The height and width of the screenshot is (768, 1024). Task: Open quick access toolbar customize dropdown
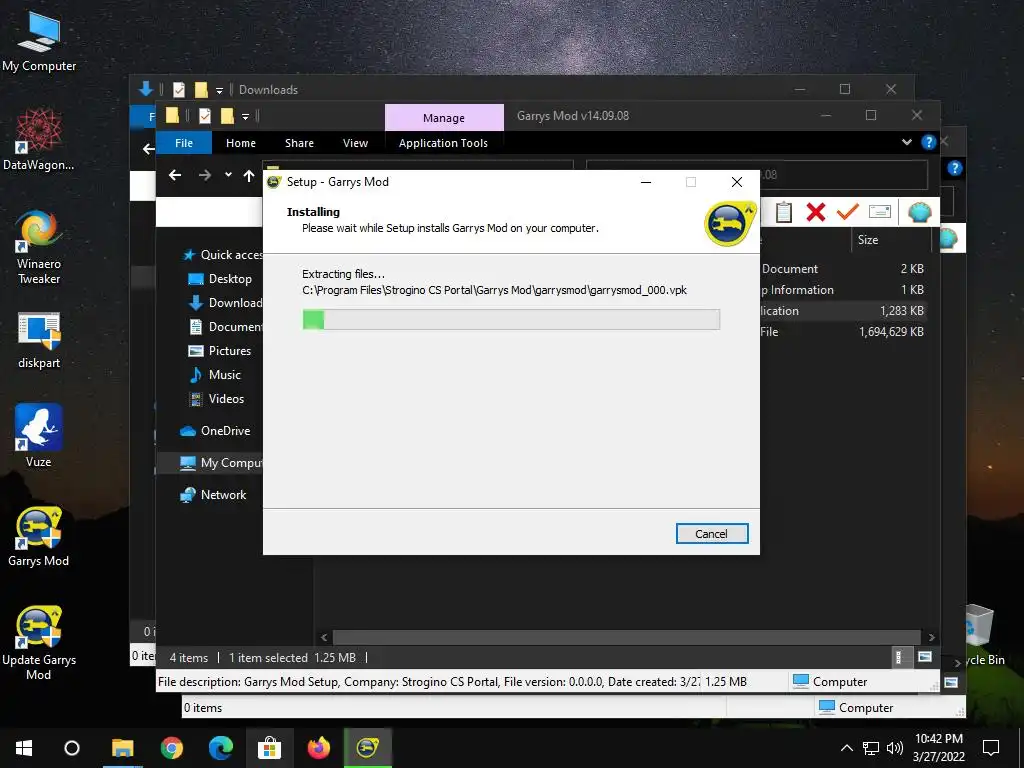coord(246,116)
